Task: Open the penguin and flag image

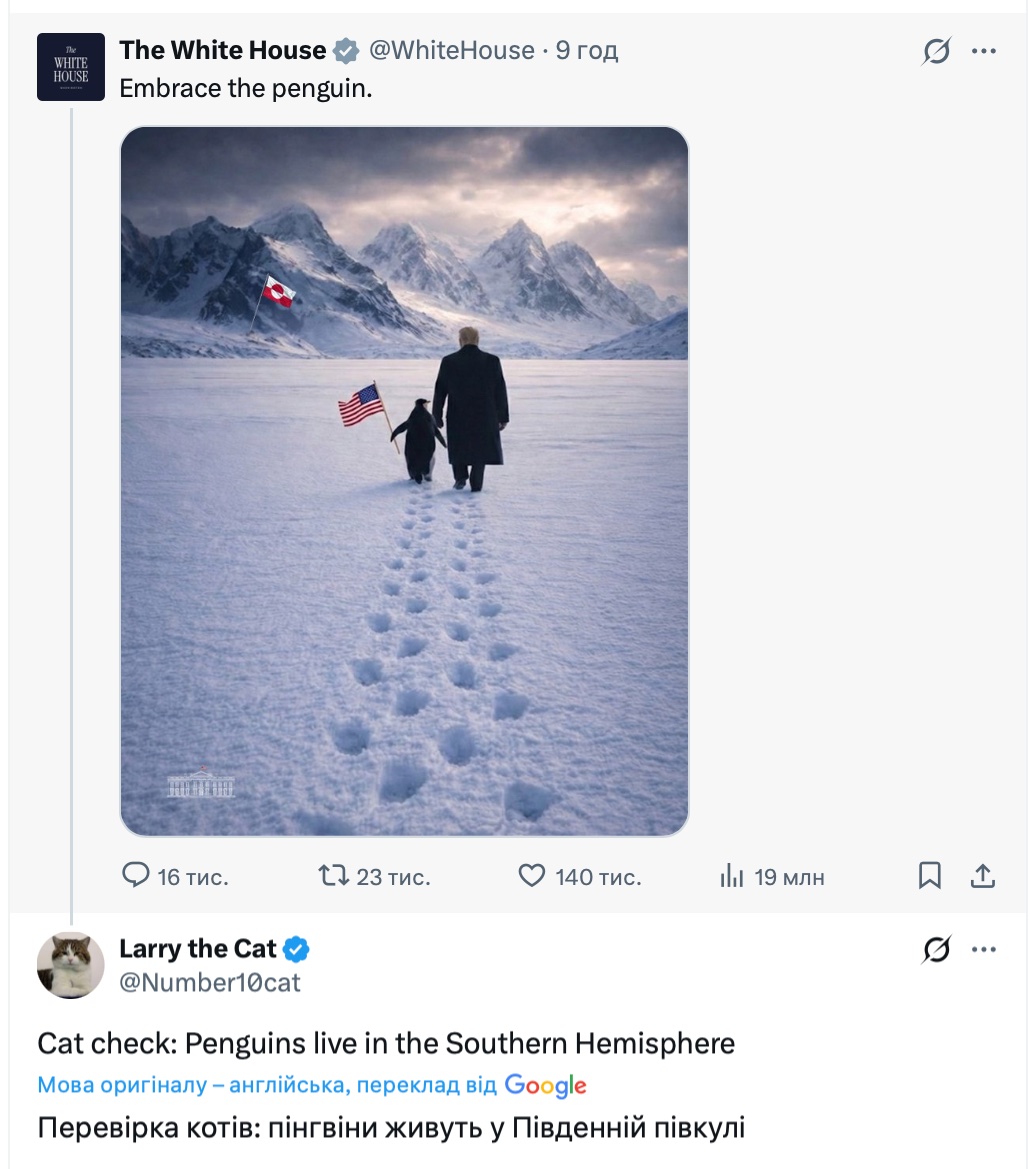Action: click(404, 481)
